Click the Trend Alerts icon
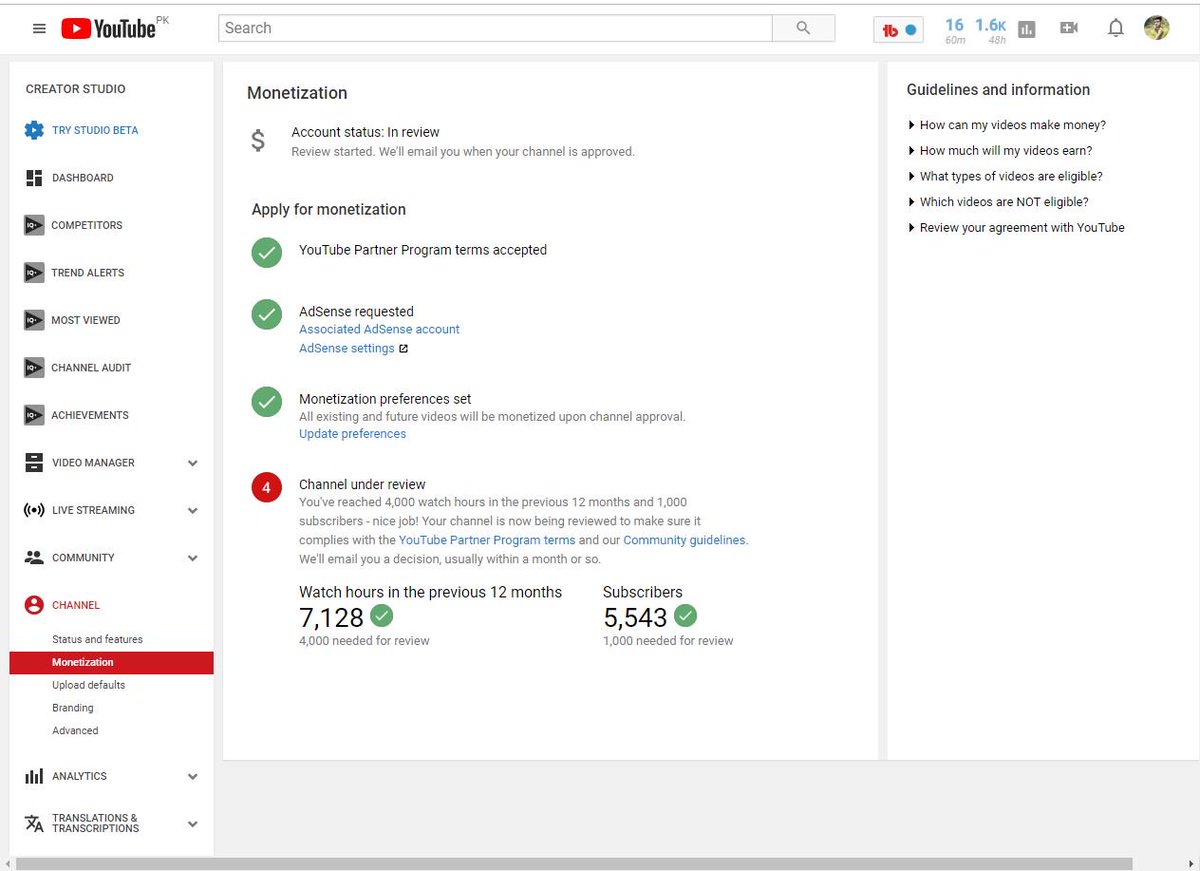The height and width of the screenshot is (871, 1200). [x=34, y=273]
